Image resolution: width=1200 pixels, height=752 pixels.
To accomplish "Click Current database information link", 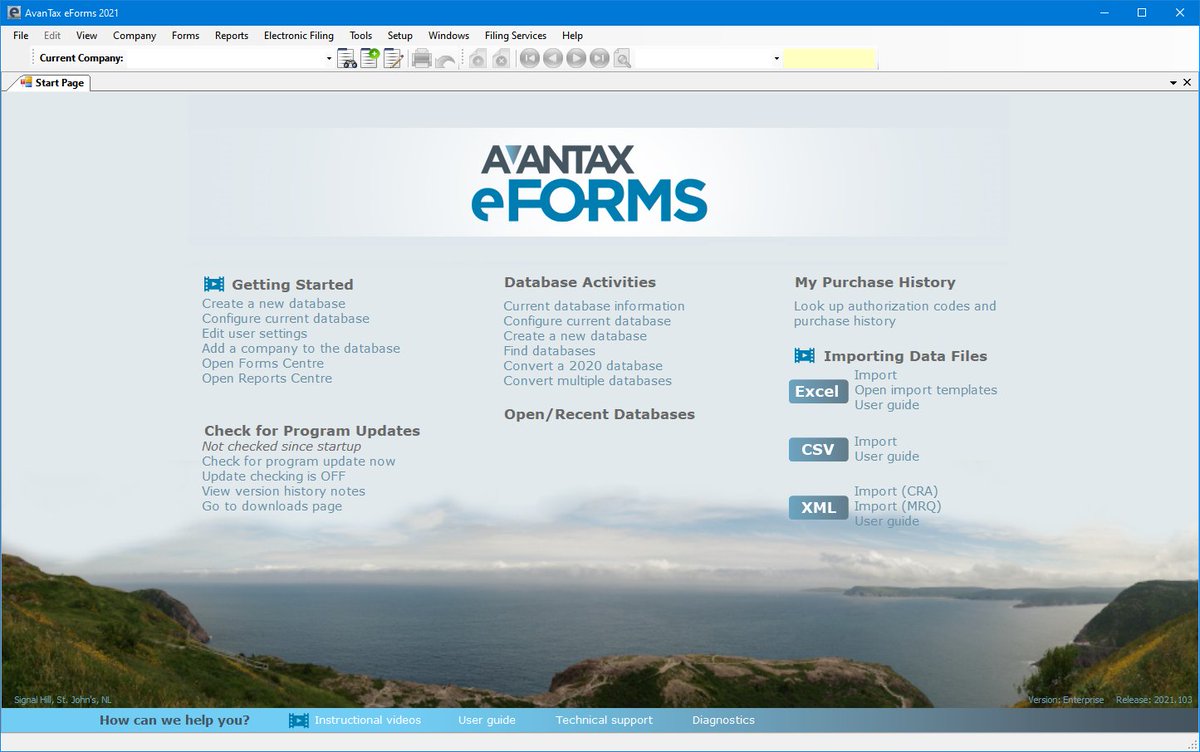I will point(594,306).
